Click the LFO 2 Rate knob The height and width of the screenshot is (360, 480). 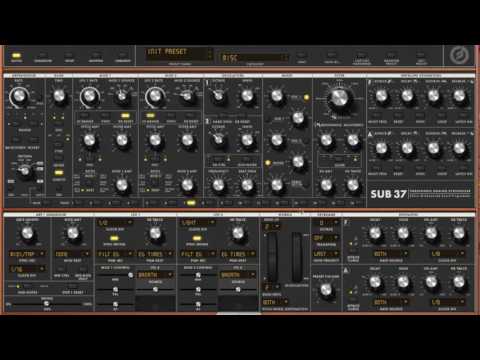pos(155,97)
